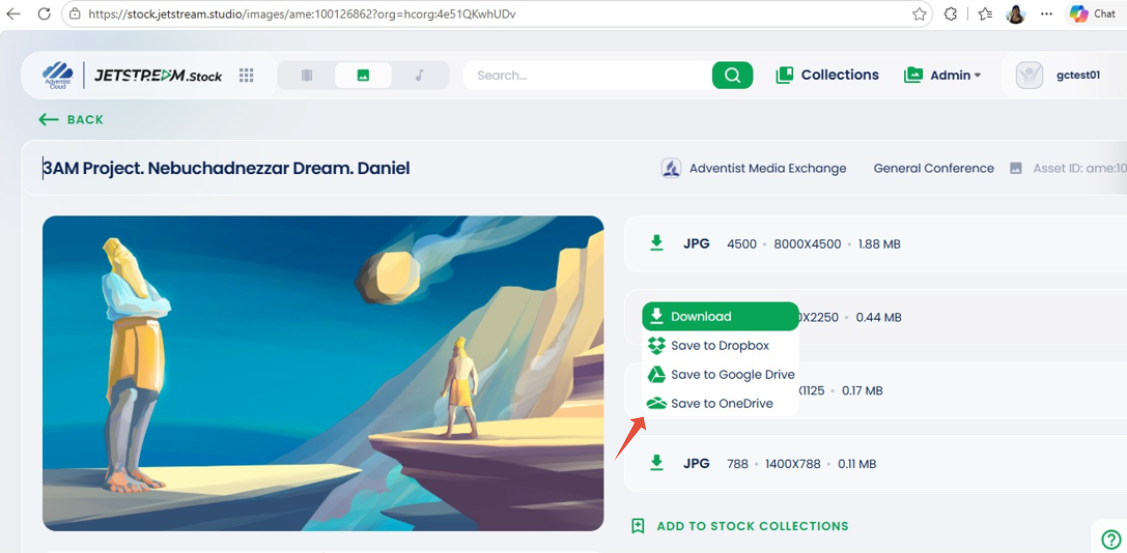Viewport: 1127px width, 553px height.
Task: Focus the Search input field
Action: (x=588, y=75)
